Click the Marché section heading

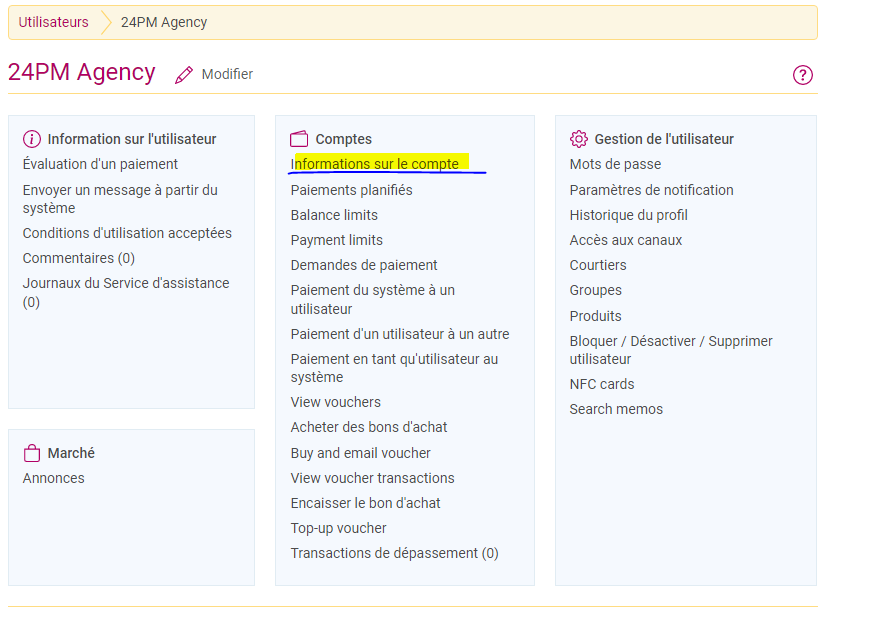pyautogui.click(x=71, y=453)
